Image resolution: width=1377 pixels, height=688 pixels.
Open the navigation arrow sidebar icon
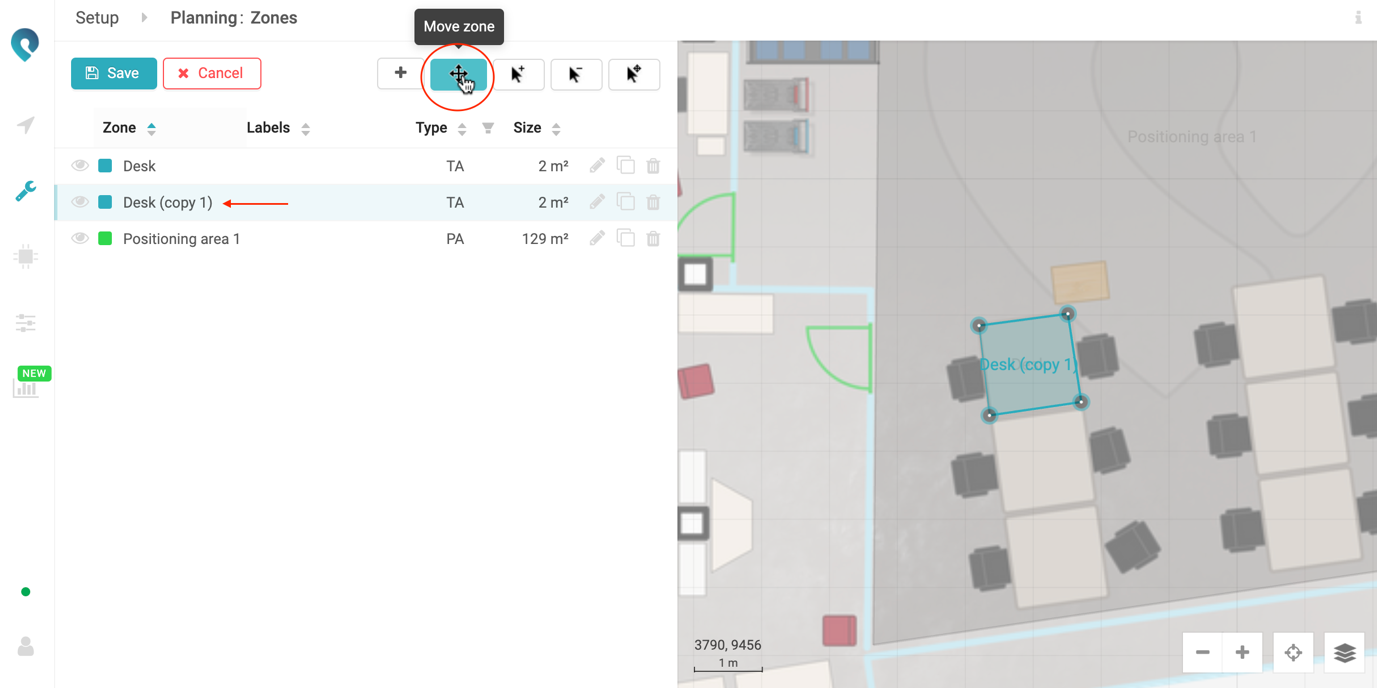(x=26, y=125)
